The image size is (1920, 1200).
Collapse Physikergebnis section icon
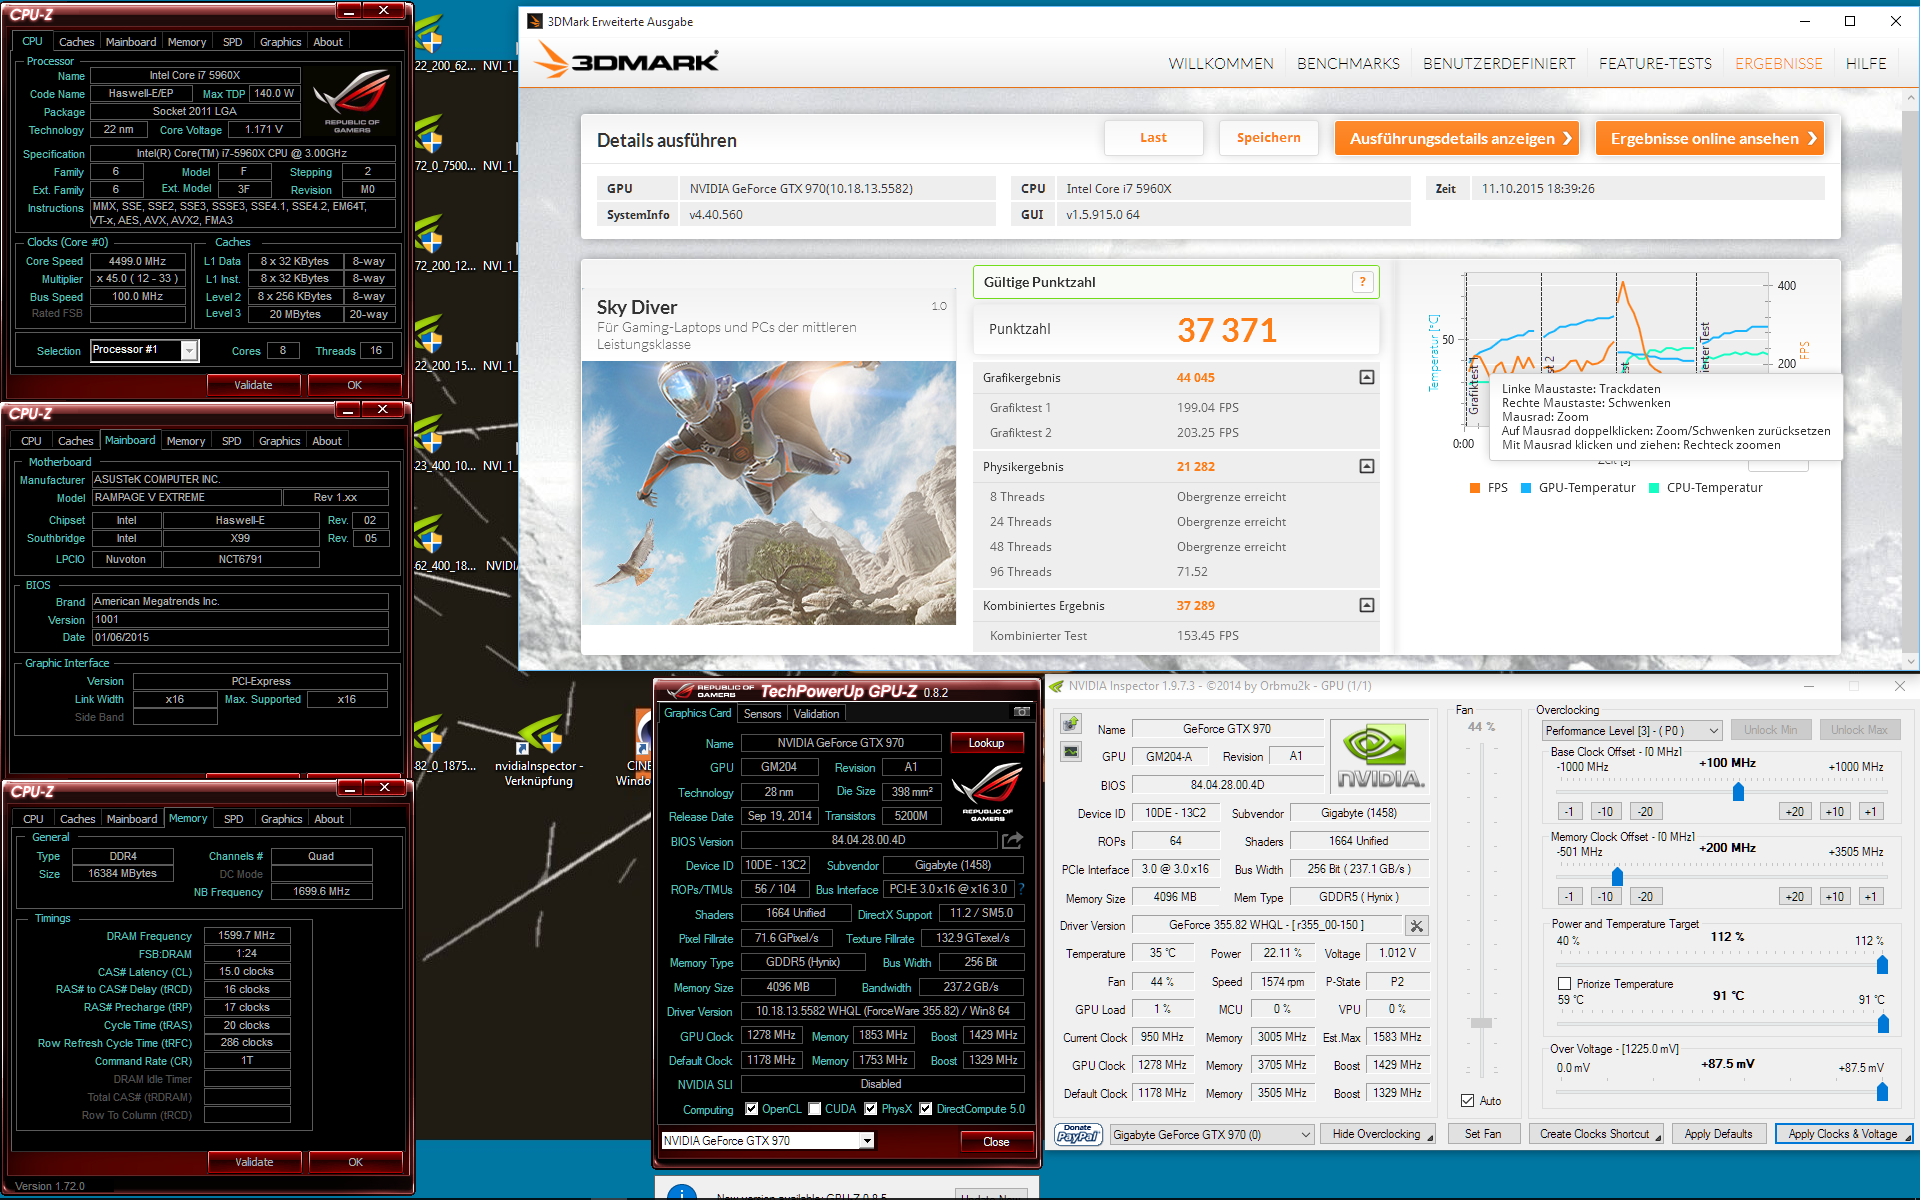1367,466
